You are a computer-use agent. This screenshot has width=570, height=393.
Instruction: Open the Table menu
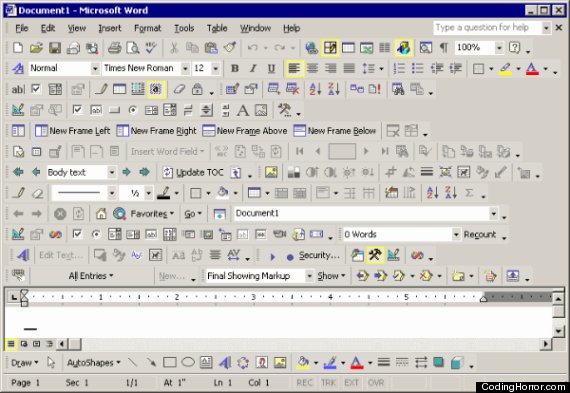217,28
